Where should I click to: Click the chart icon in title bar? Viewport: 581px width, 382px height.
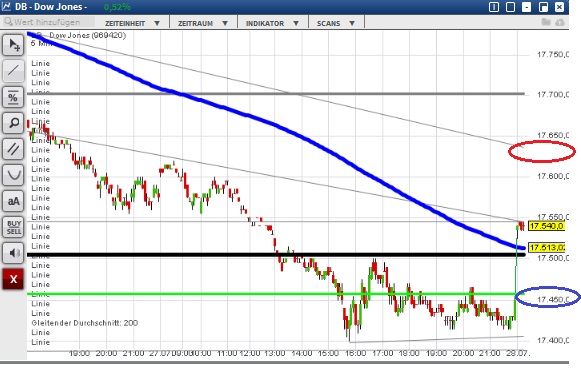[6, 6]
